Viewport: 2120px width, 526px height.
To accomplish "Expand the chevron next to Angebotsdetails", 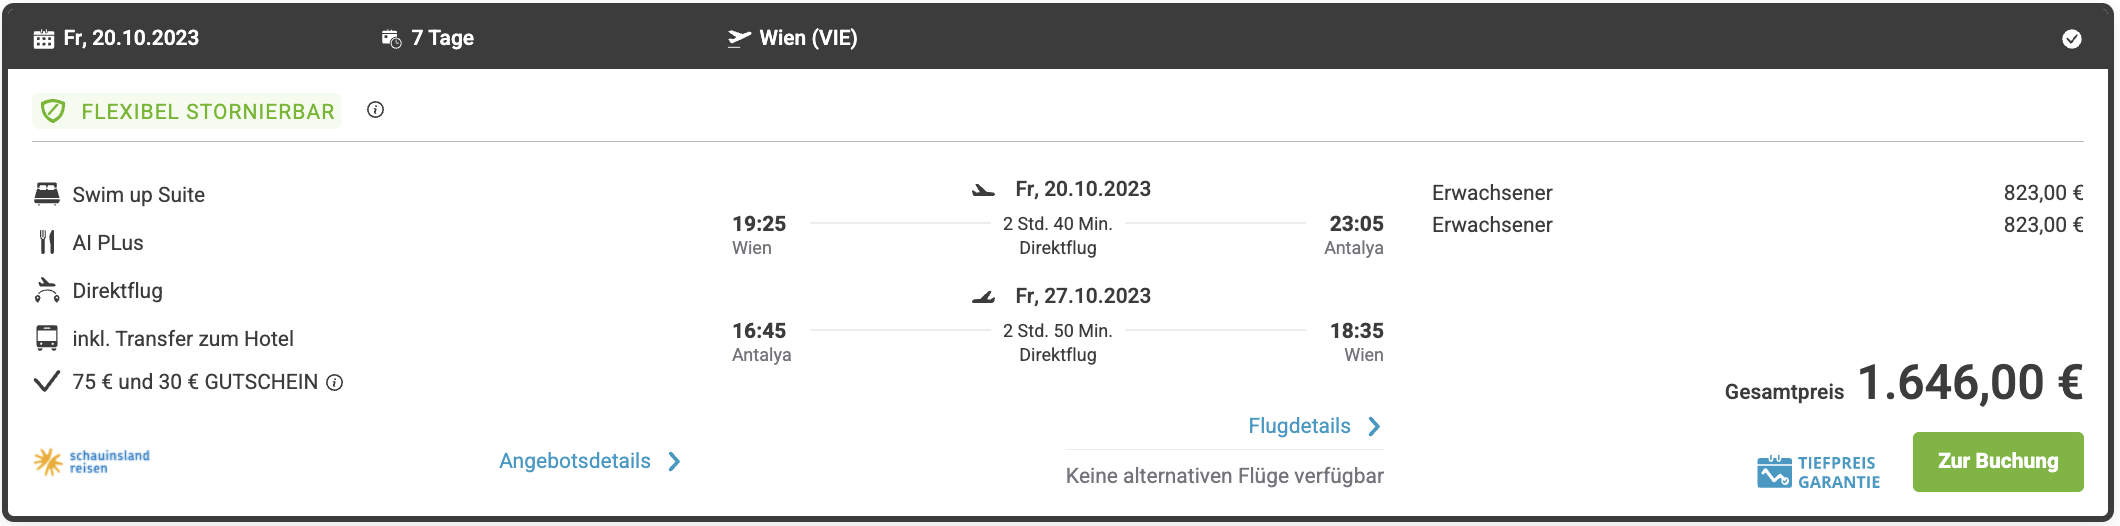I will 675,461.
